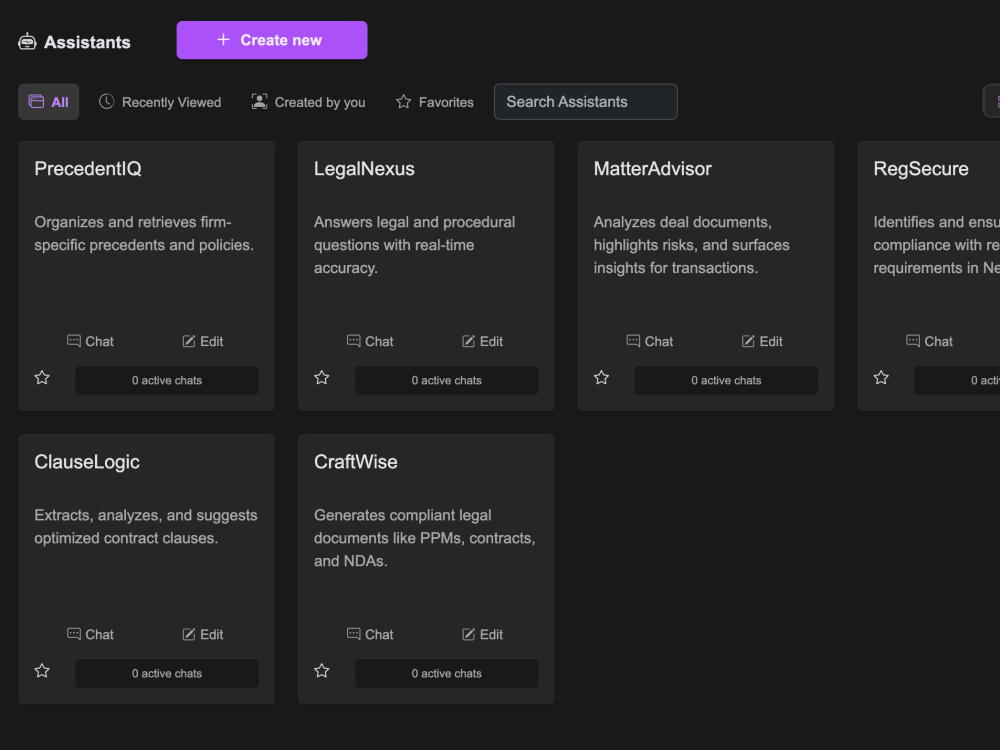
Task: Focus the Search Assistants input field
Action: pos(585,102)
